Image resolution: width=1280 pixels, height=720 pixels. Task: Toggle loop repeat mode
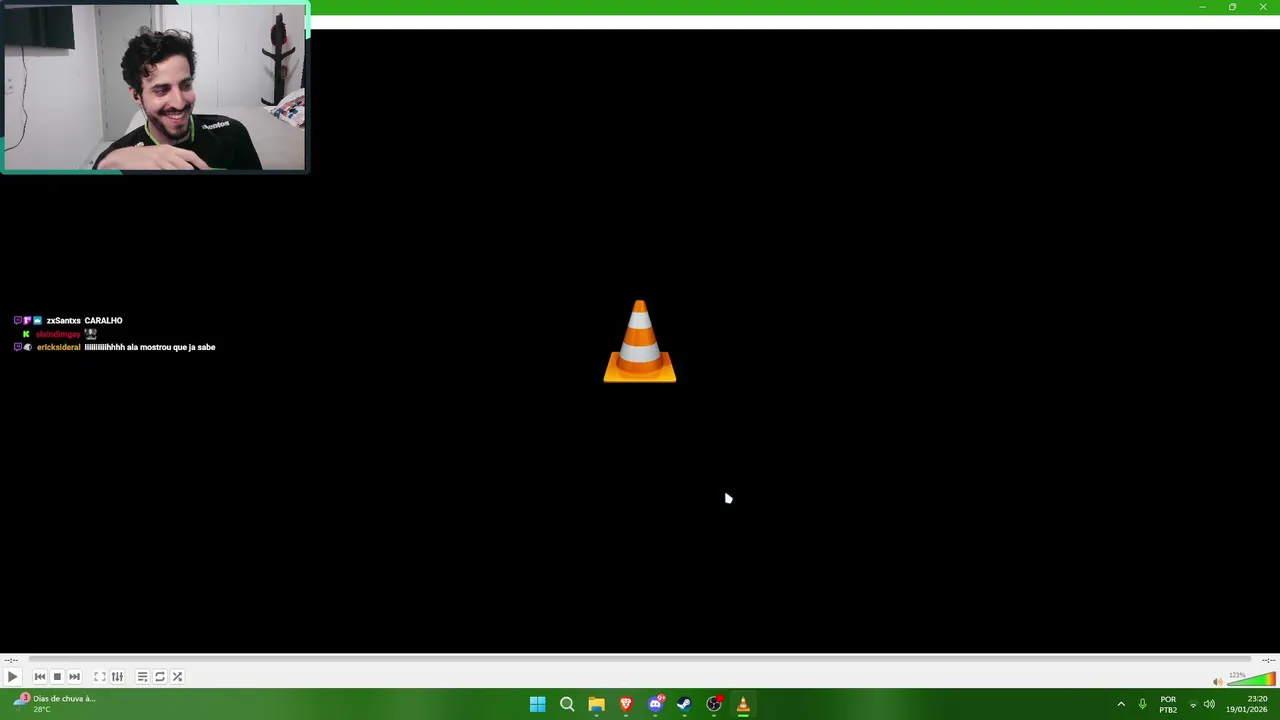point(159,677)
